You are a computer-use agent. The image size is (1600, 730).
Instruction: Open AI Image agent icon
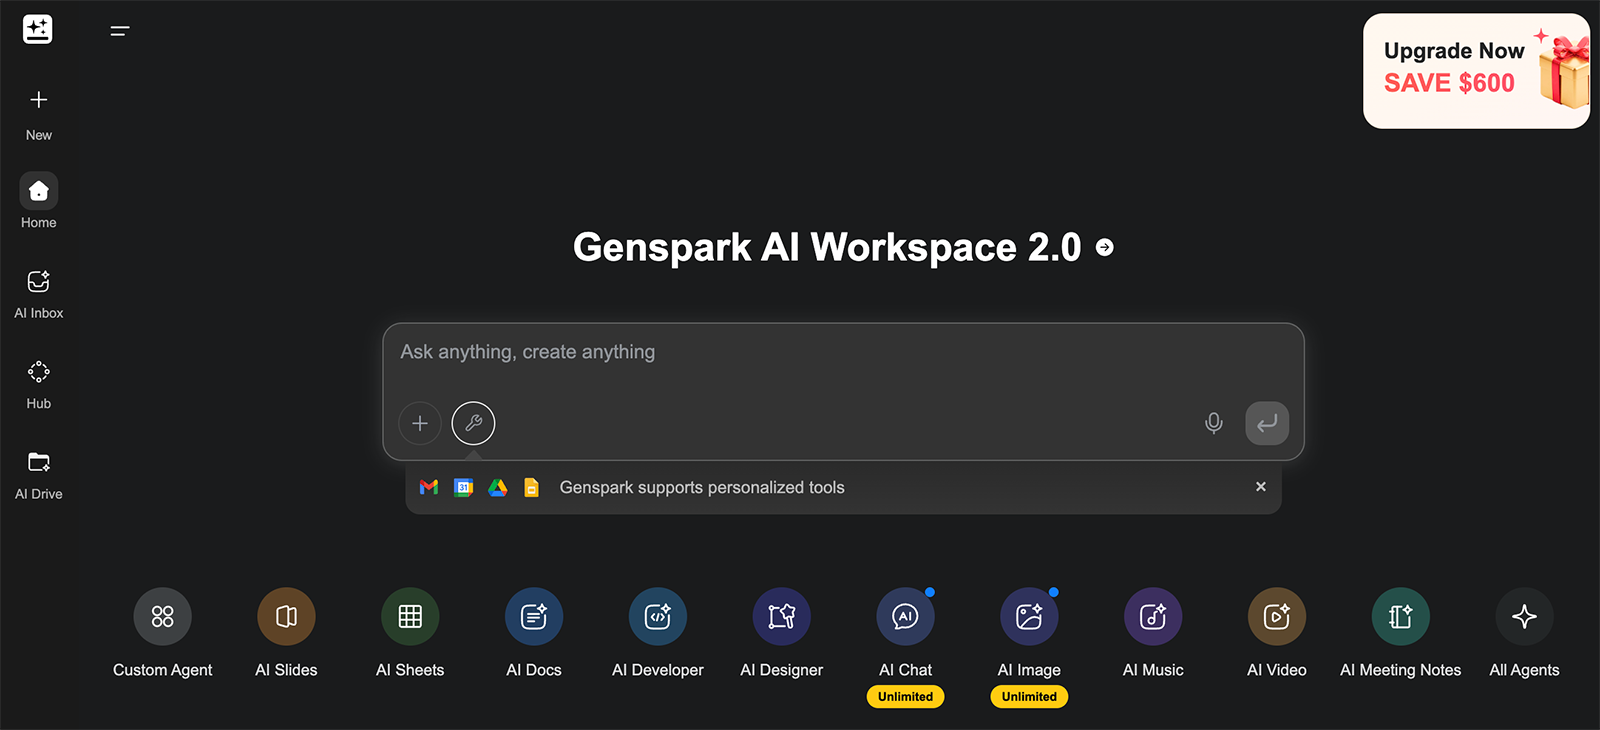(1029, 617)
